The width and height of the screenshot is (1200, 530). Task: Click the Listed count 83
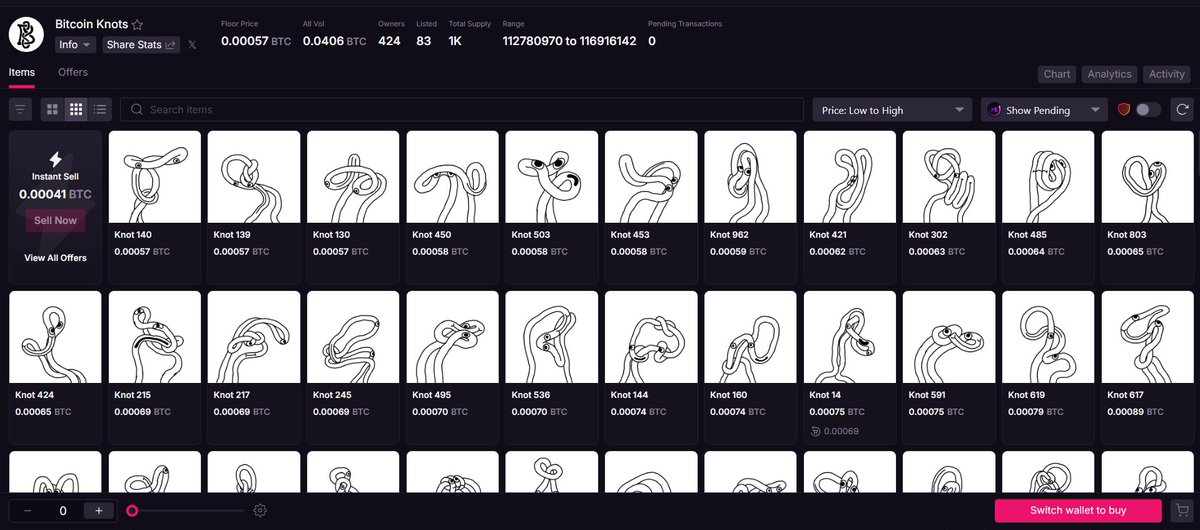(424, 41)
